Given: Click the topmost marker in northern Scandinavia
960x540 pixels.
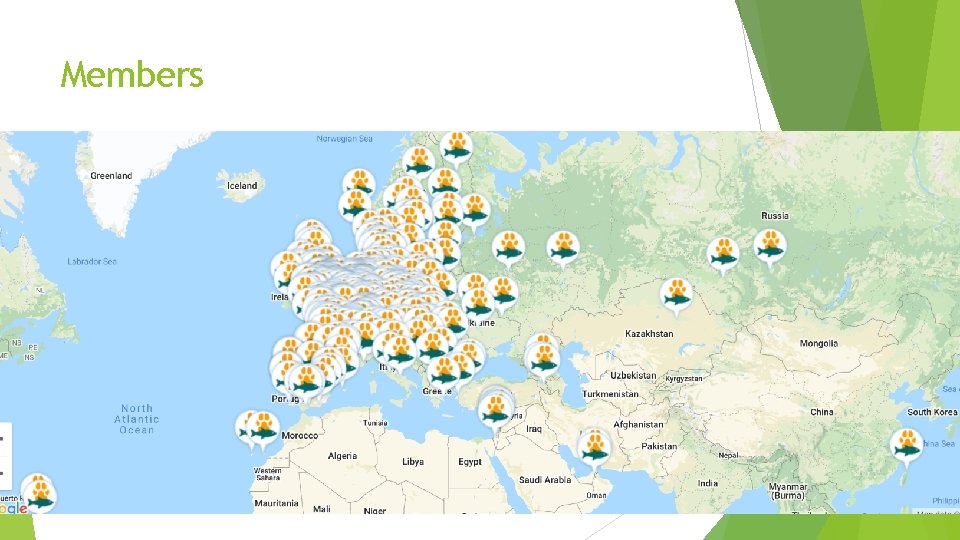Looking at the screenshot, I should [x=456, y=148].
